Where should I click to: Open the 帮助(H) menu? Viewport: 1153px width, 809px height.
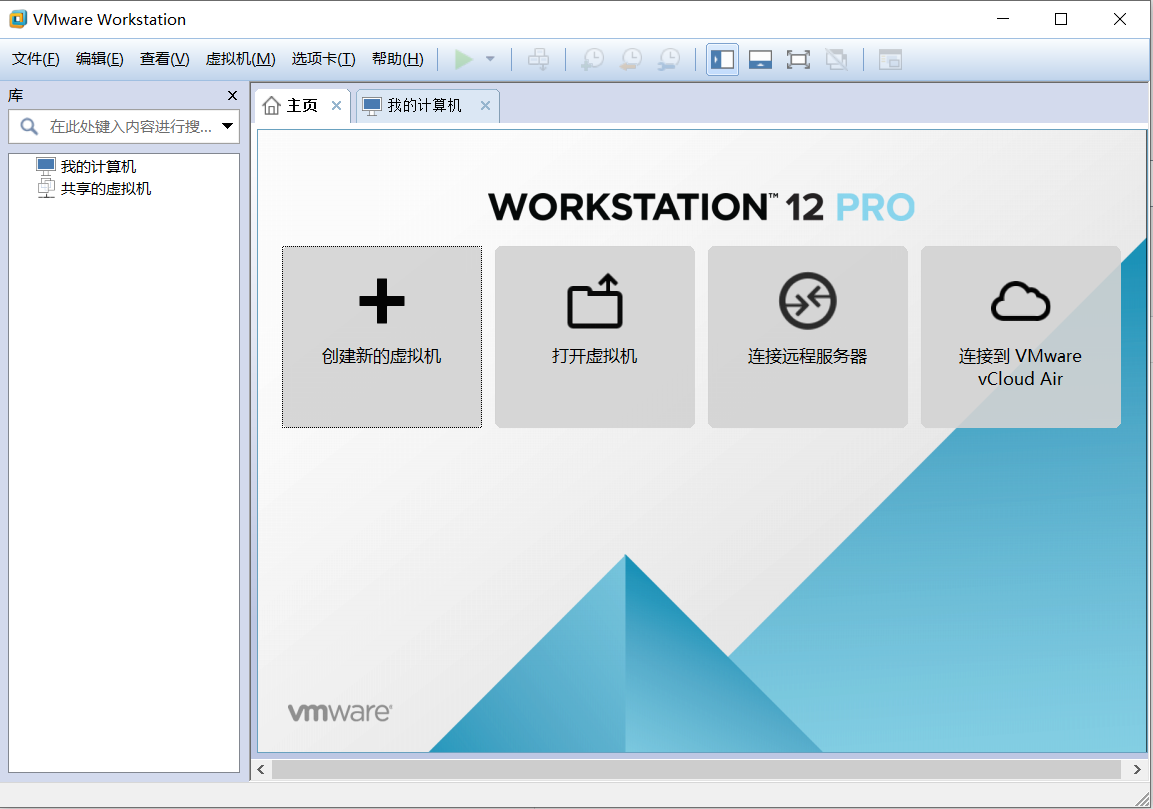coord(398,59)
